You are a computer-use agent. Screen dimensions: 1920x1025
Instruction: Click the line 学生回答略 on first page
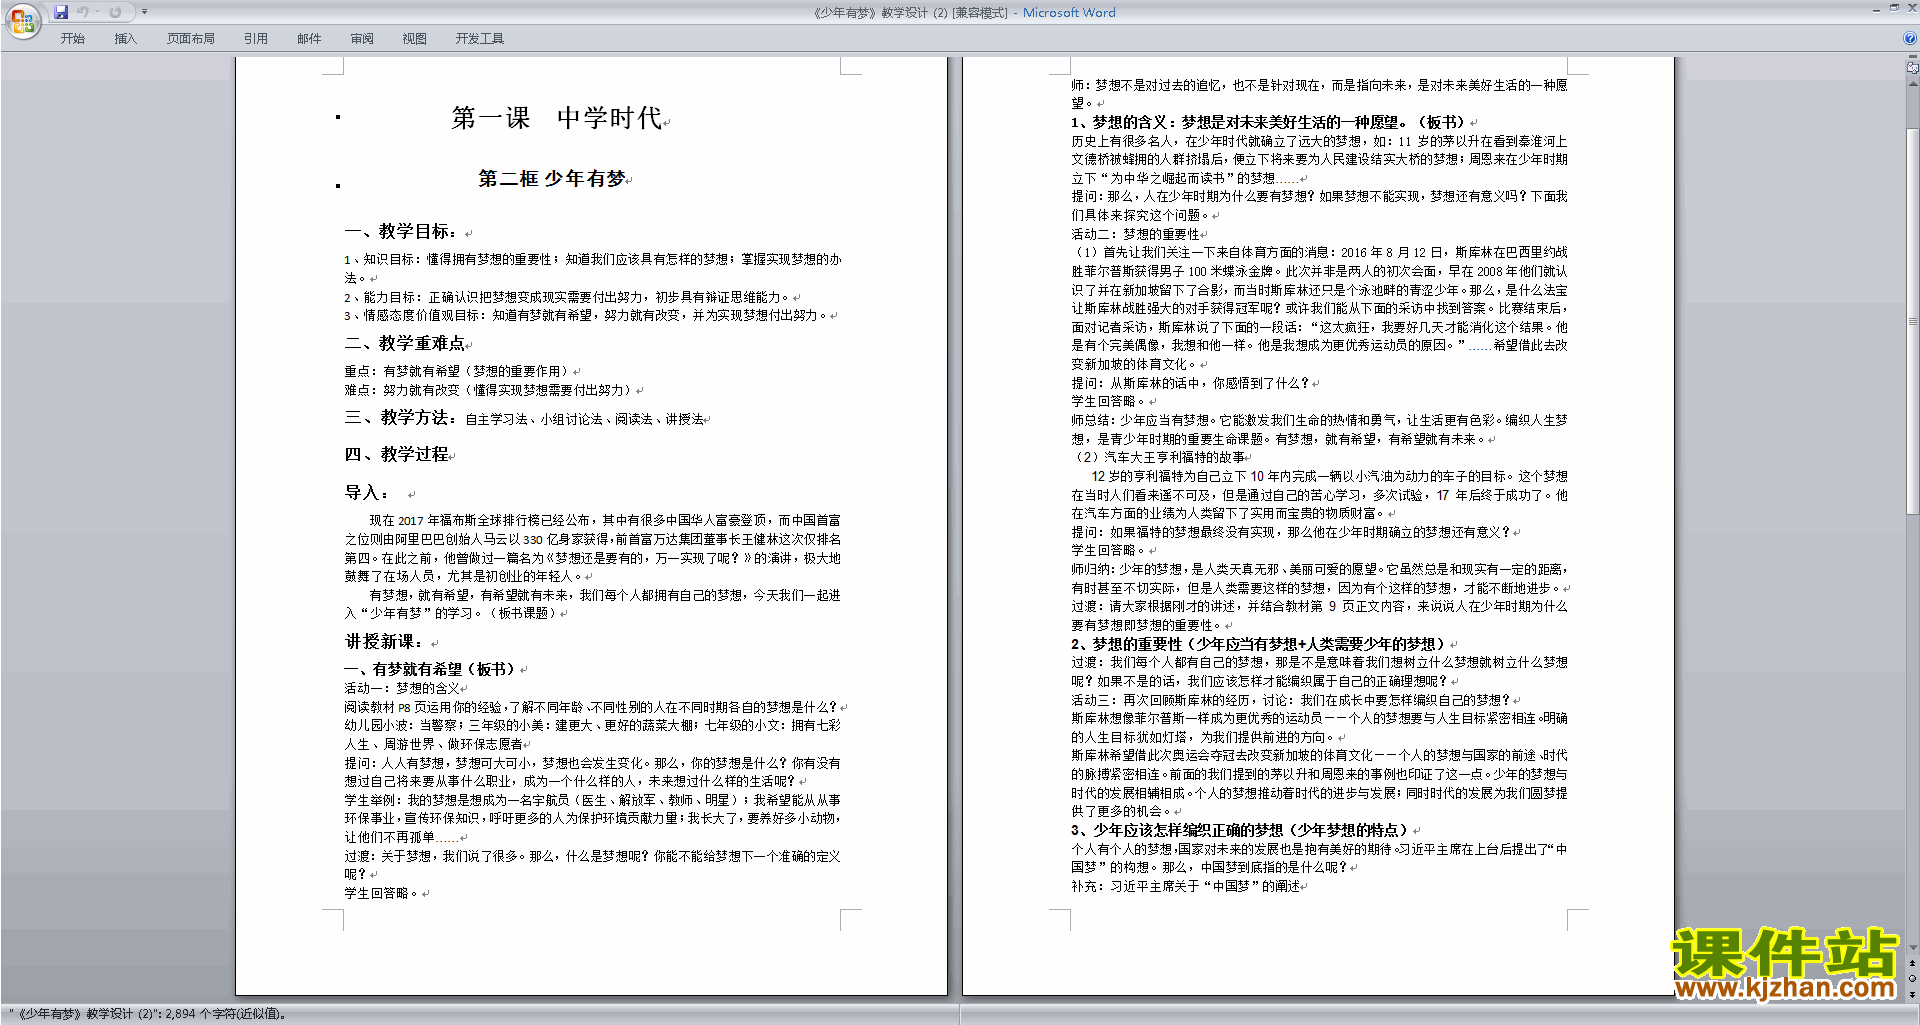[382, 894]
